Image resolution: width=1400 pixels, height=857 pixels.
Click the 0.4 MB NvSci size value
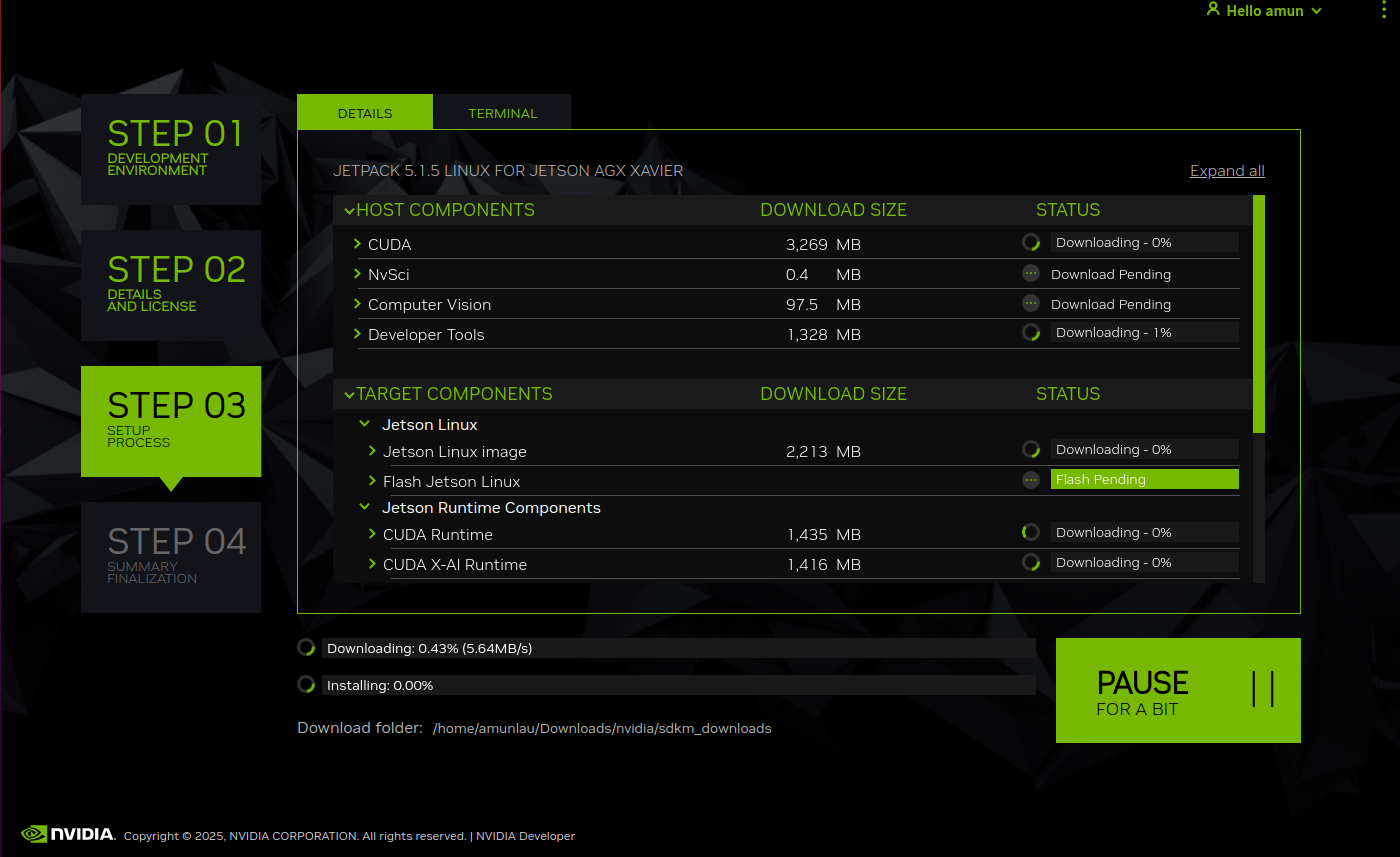pyautogui.click(x=823, y=274)
